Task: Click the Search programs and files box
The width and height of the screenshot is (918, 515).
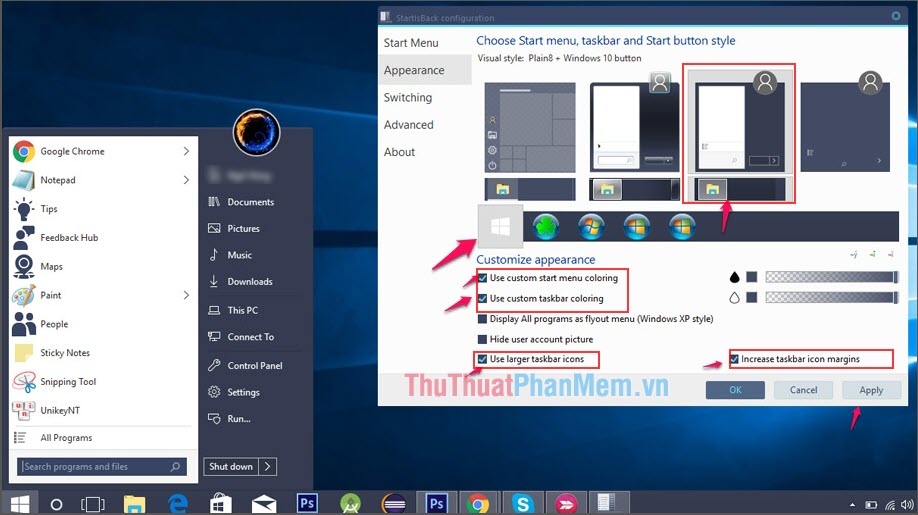Action: (x=102, y=466)
